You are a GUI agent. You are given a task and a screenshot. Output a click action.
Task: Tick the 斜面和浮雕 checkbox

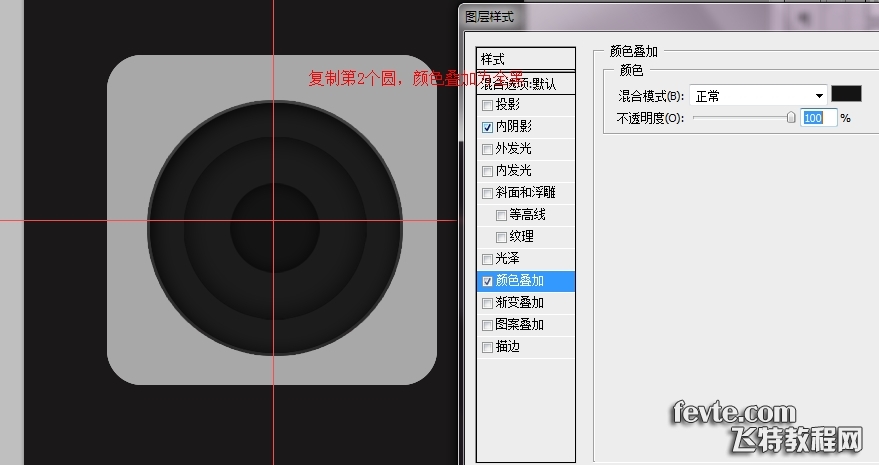(x=488, y=193)
